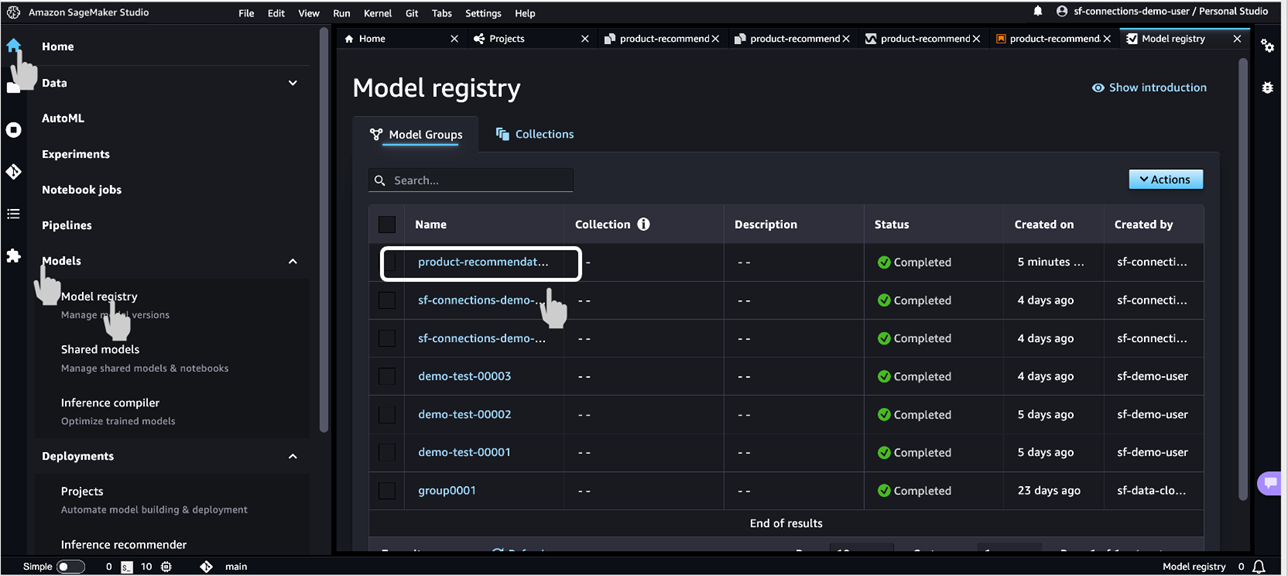Open the product-recommendat... model group link
Image resolution: width=1288 pixels, height=576 pixels.
[x=483, y=262]
